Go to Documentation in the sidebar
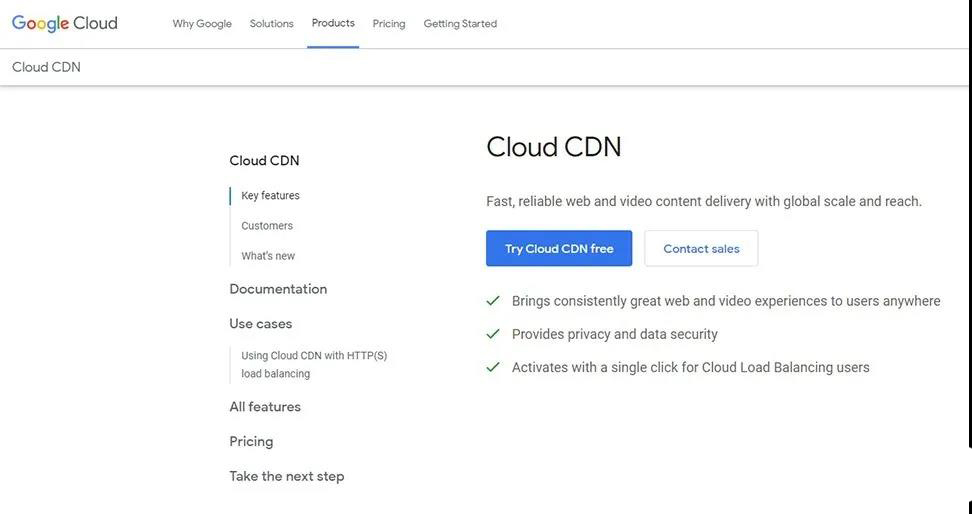This screenshot has height=514, width=972. (278, 289)
